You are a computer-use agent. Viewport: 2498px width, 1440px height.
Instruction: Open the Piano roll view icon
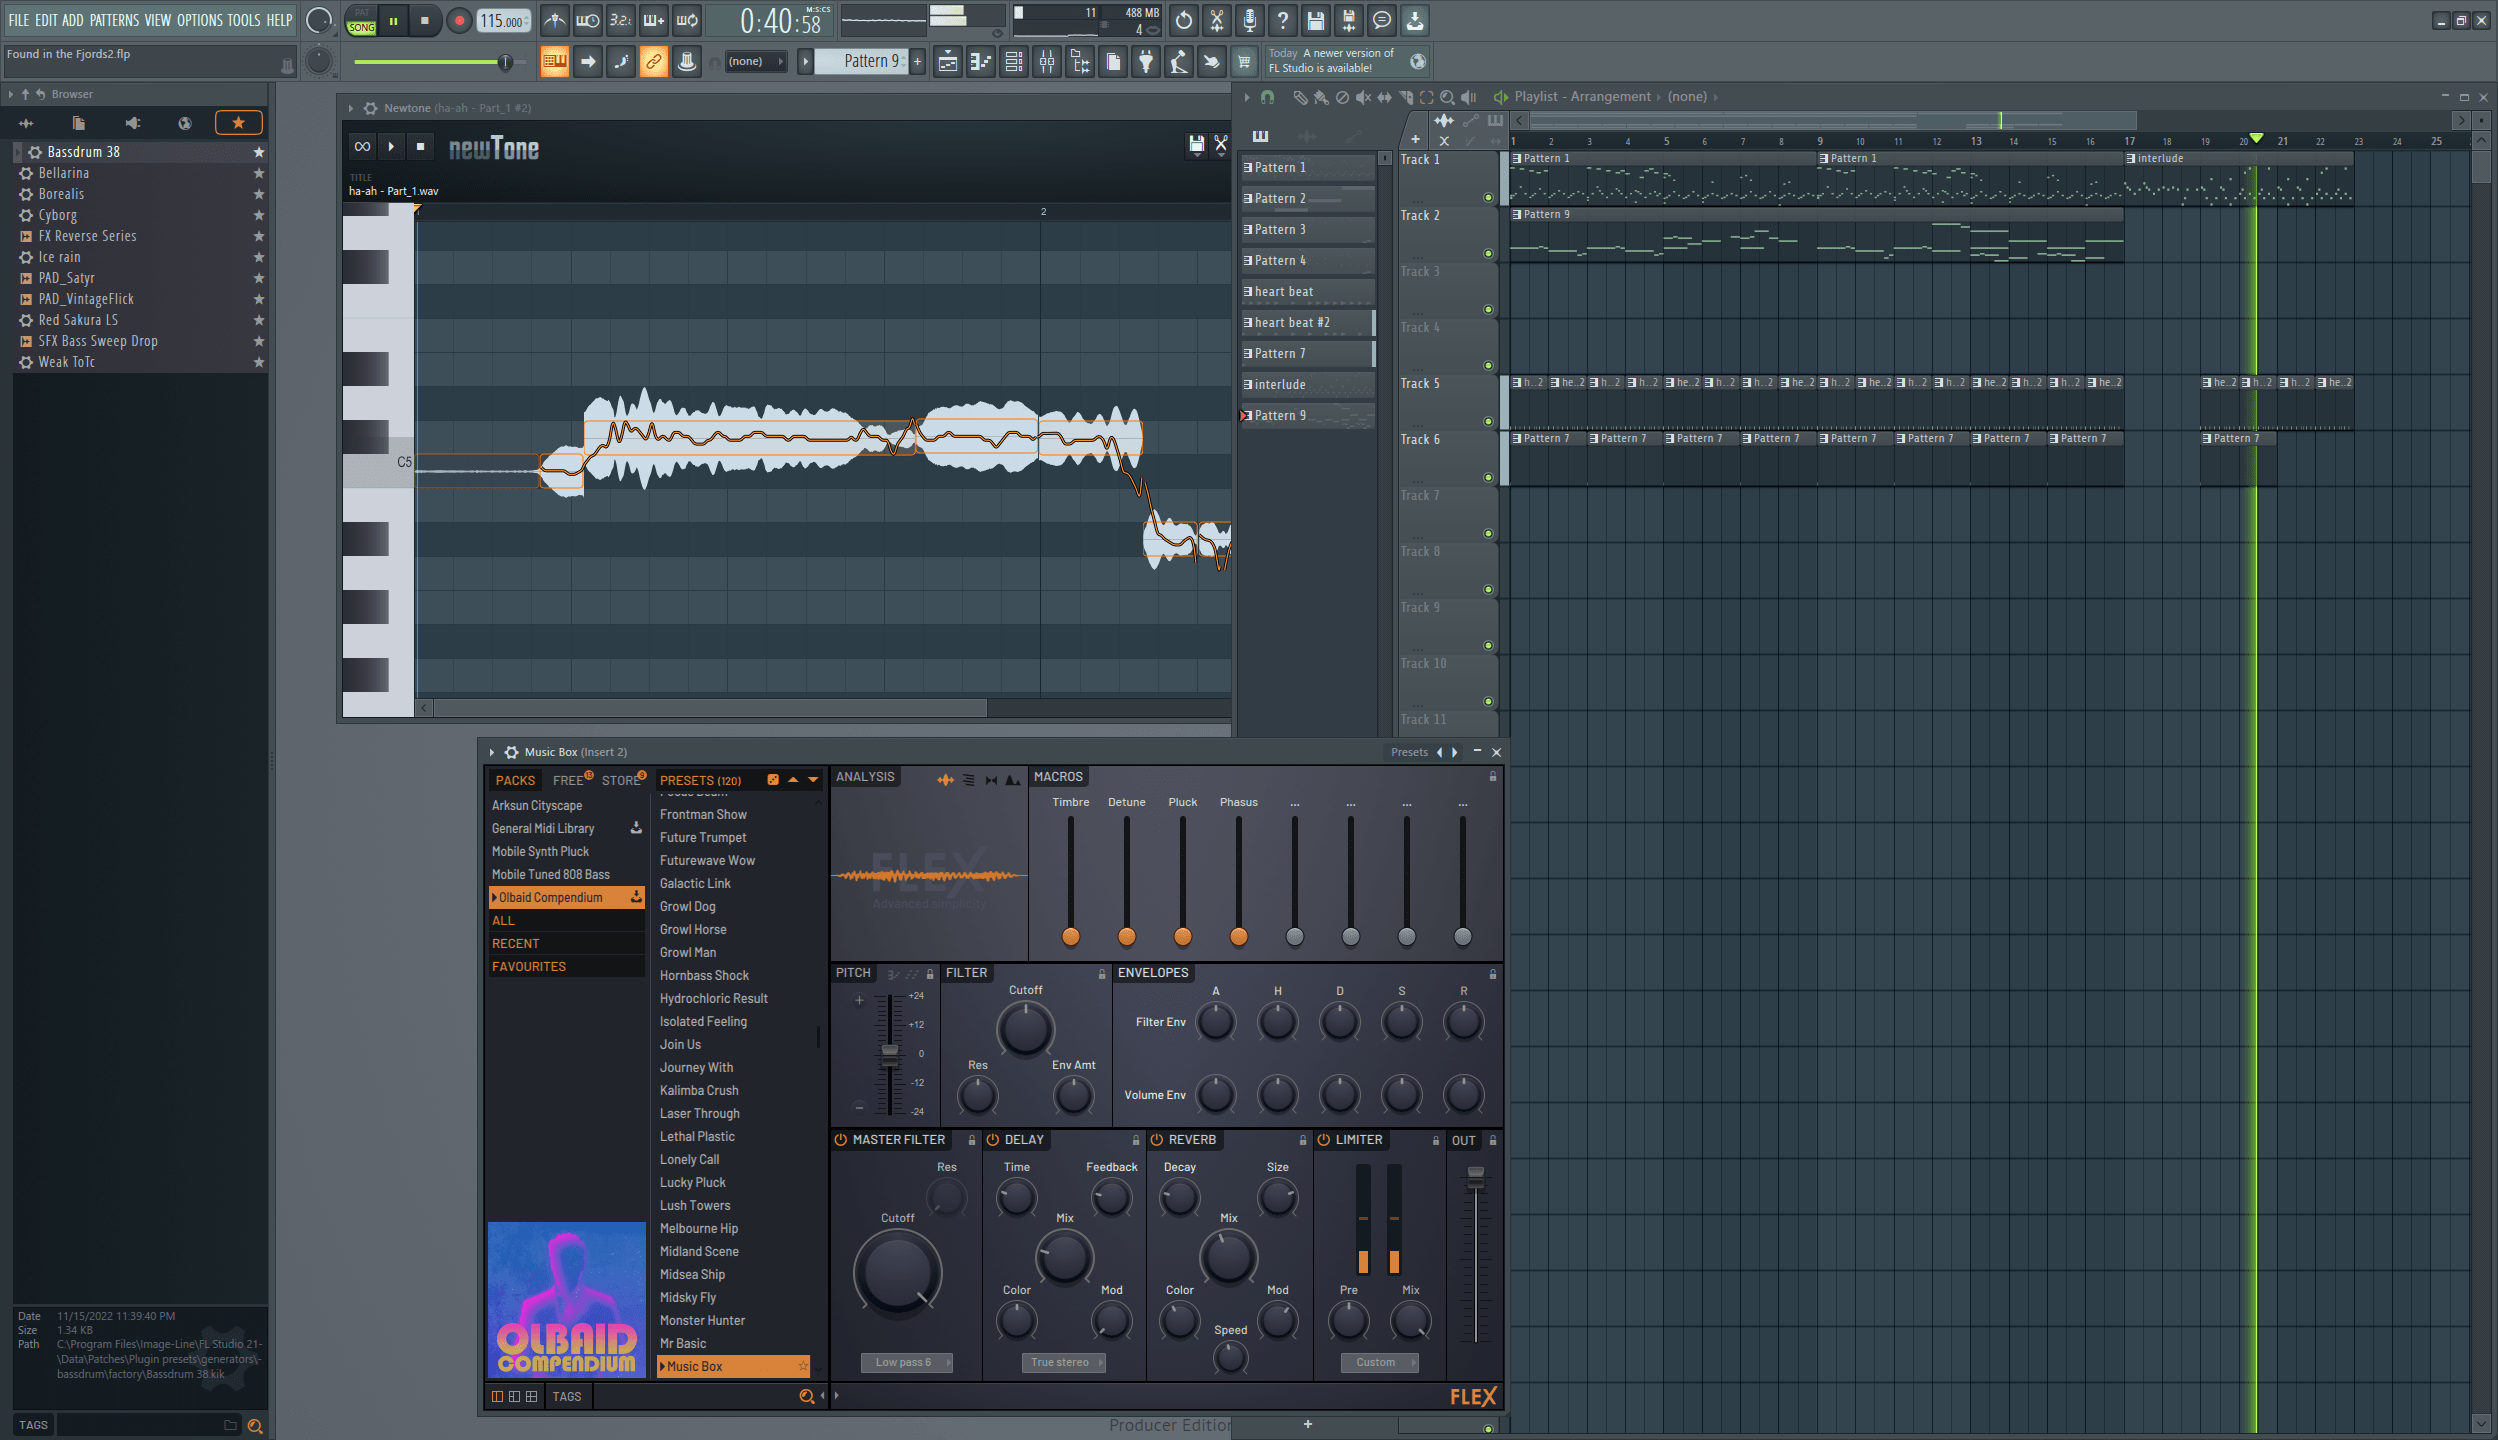coord(981,62)
